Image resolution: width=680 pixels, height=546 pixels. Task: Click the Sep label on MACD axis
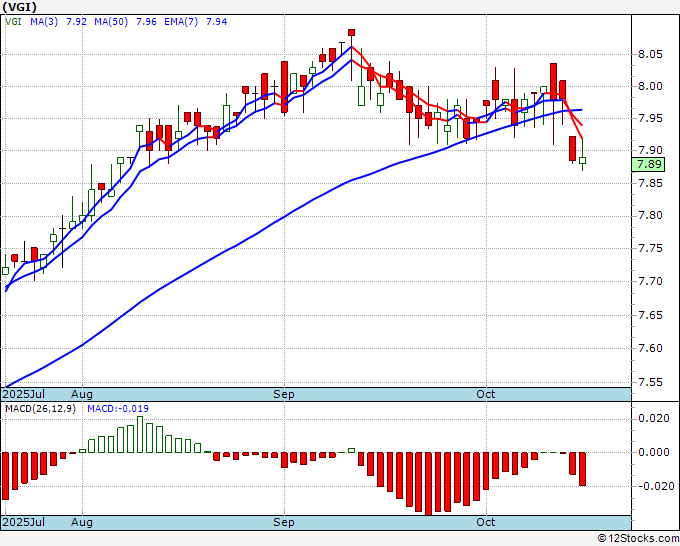pyautogui.click(x=284, y=522)
